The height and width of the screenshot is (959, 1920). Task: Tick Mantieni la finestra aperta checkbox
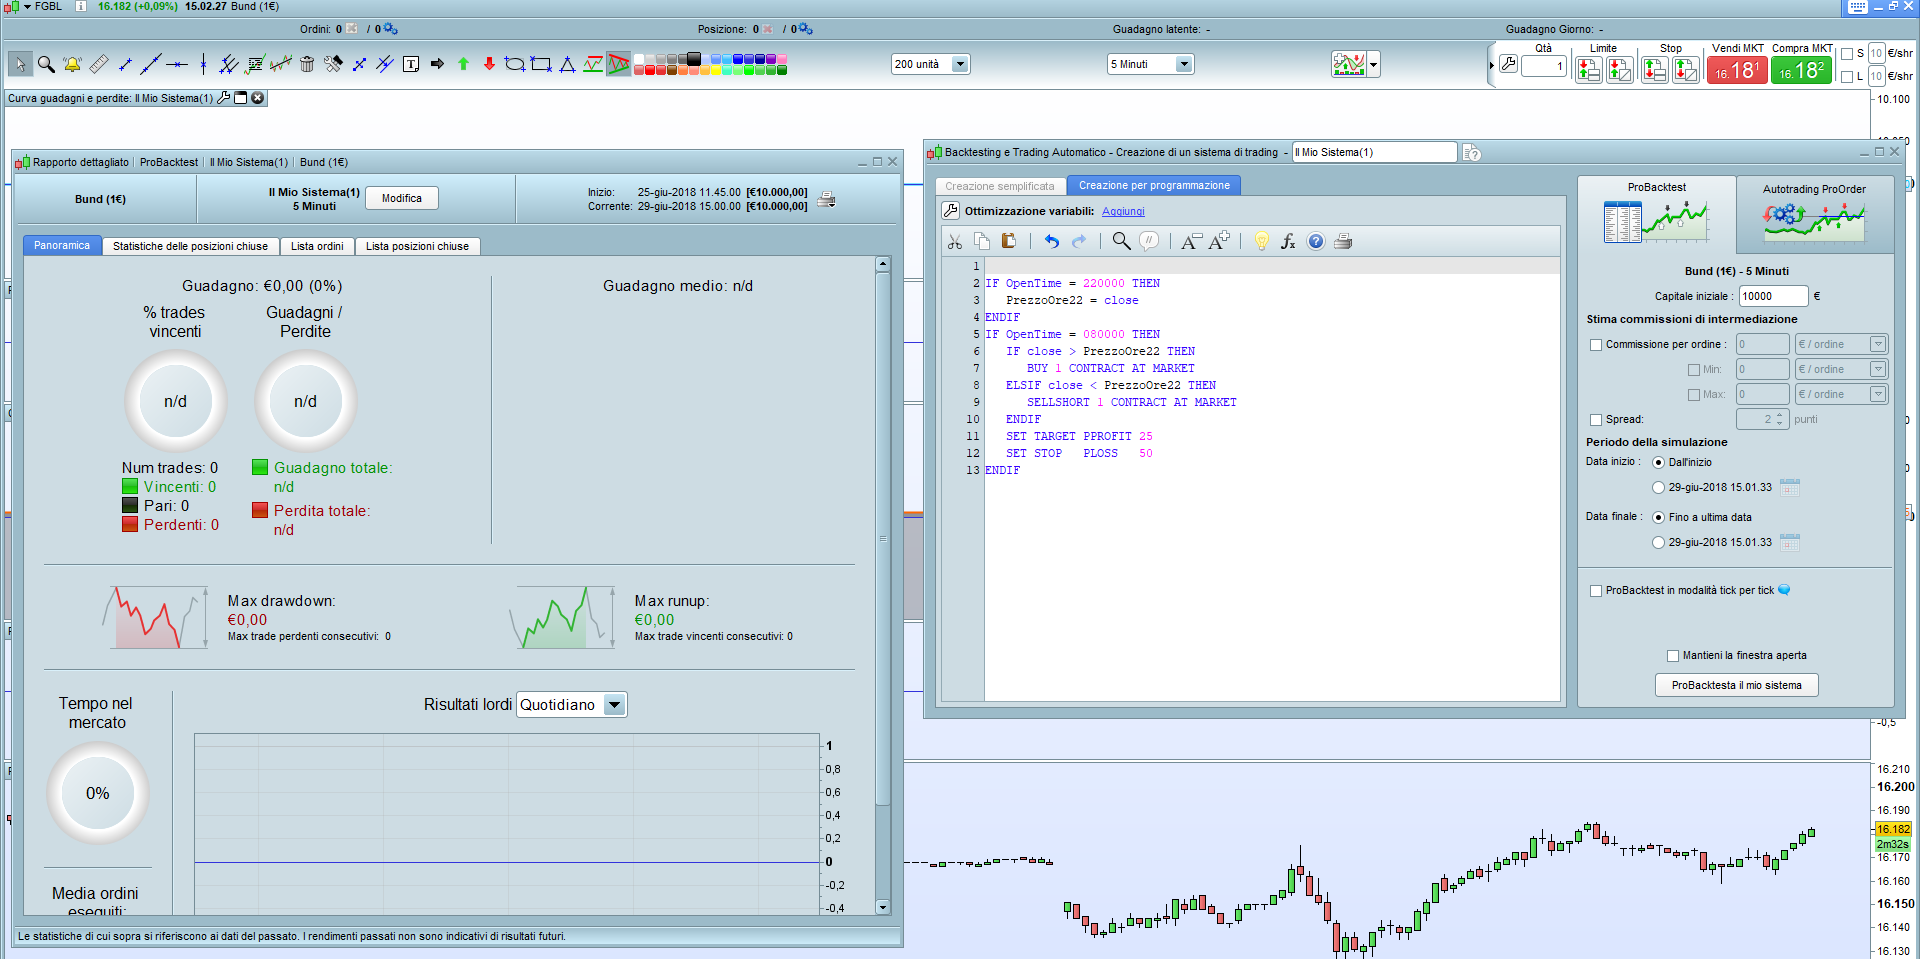pyautogui.click(x=1673, y=656)
